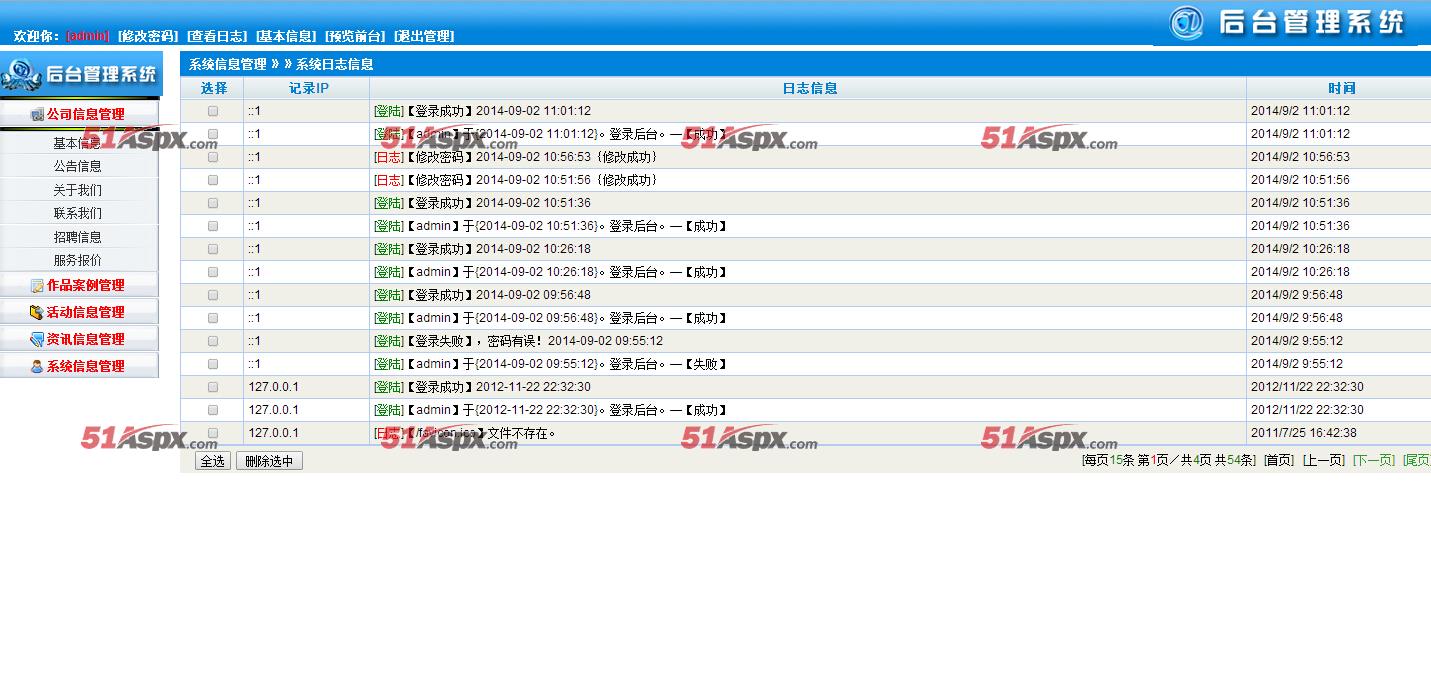The image size is (1431, 682).
Task: Click the 活动信息管理 section icon
Action: (x=37, y=313)
